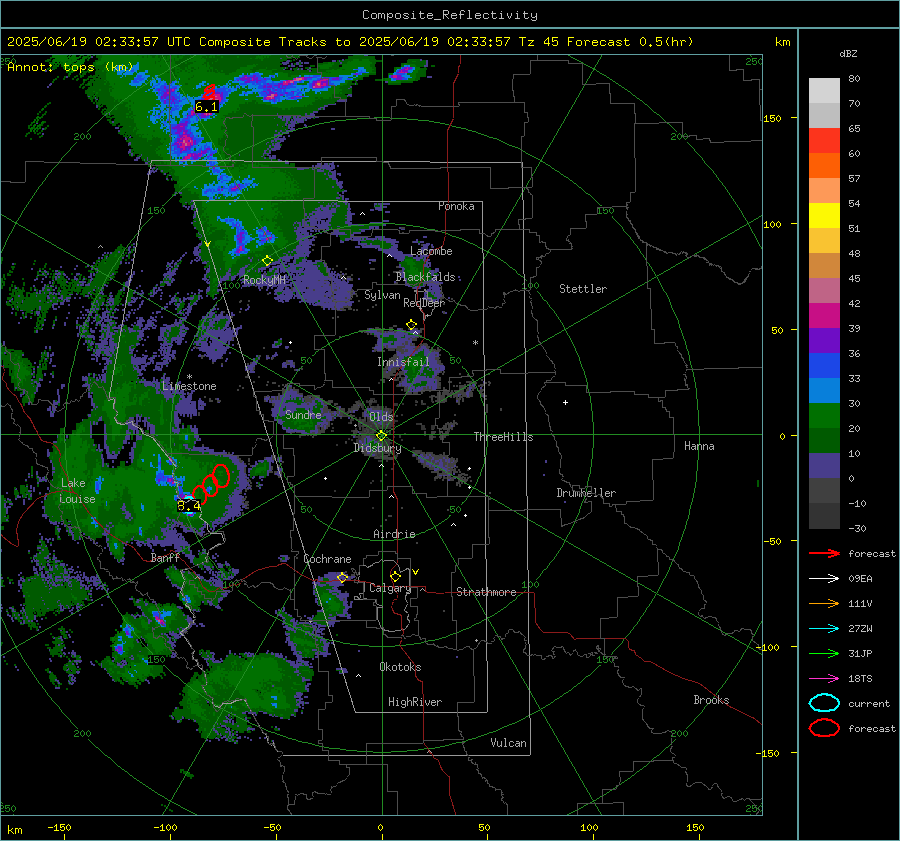Click the Sylvan label
Screen dimensions: 900x841
[x=382, y=295]
